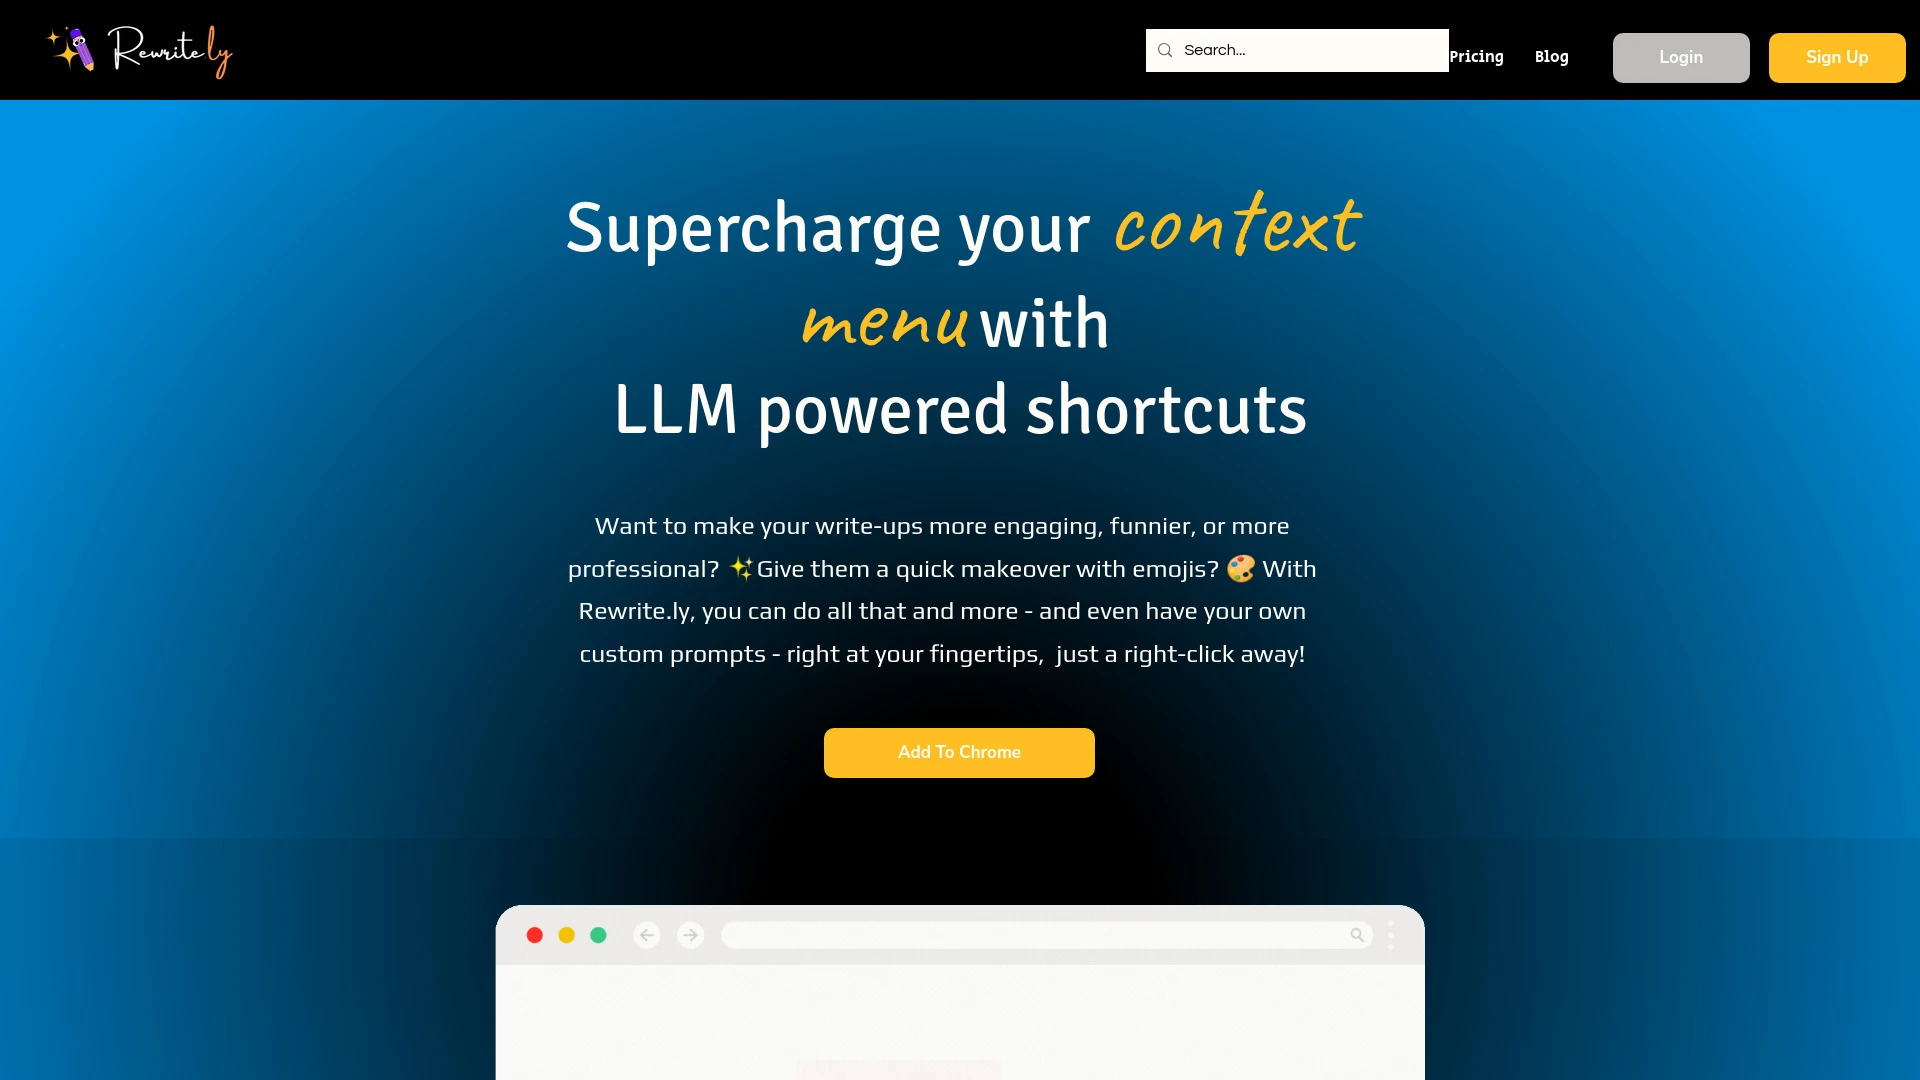The image size is (1920, 1080).
Task: Click the back arrow icon in browser mockup
Action: pos(647,935)
